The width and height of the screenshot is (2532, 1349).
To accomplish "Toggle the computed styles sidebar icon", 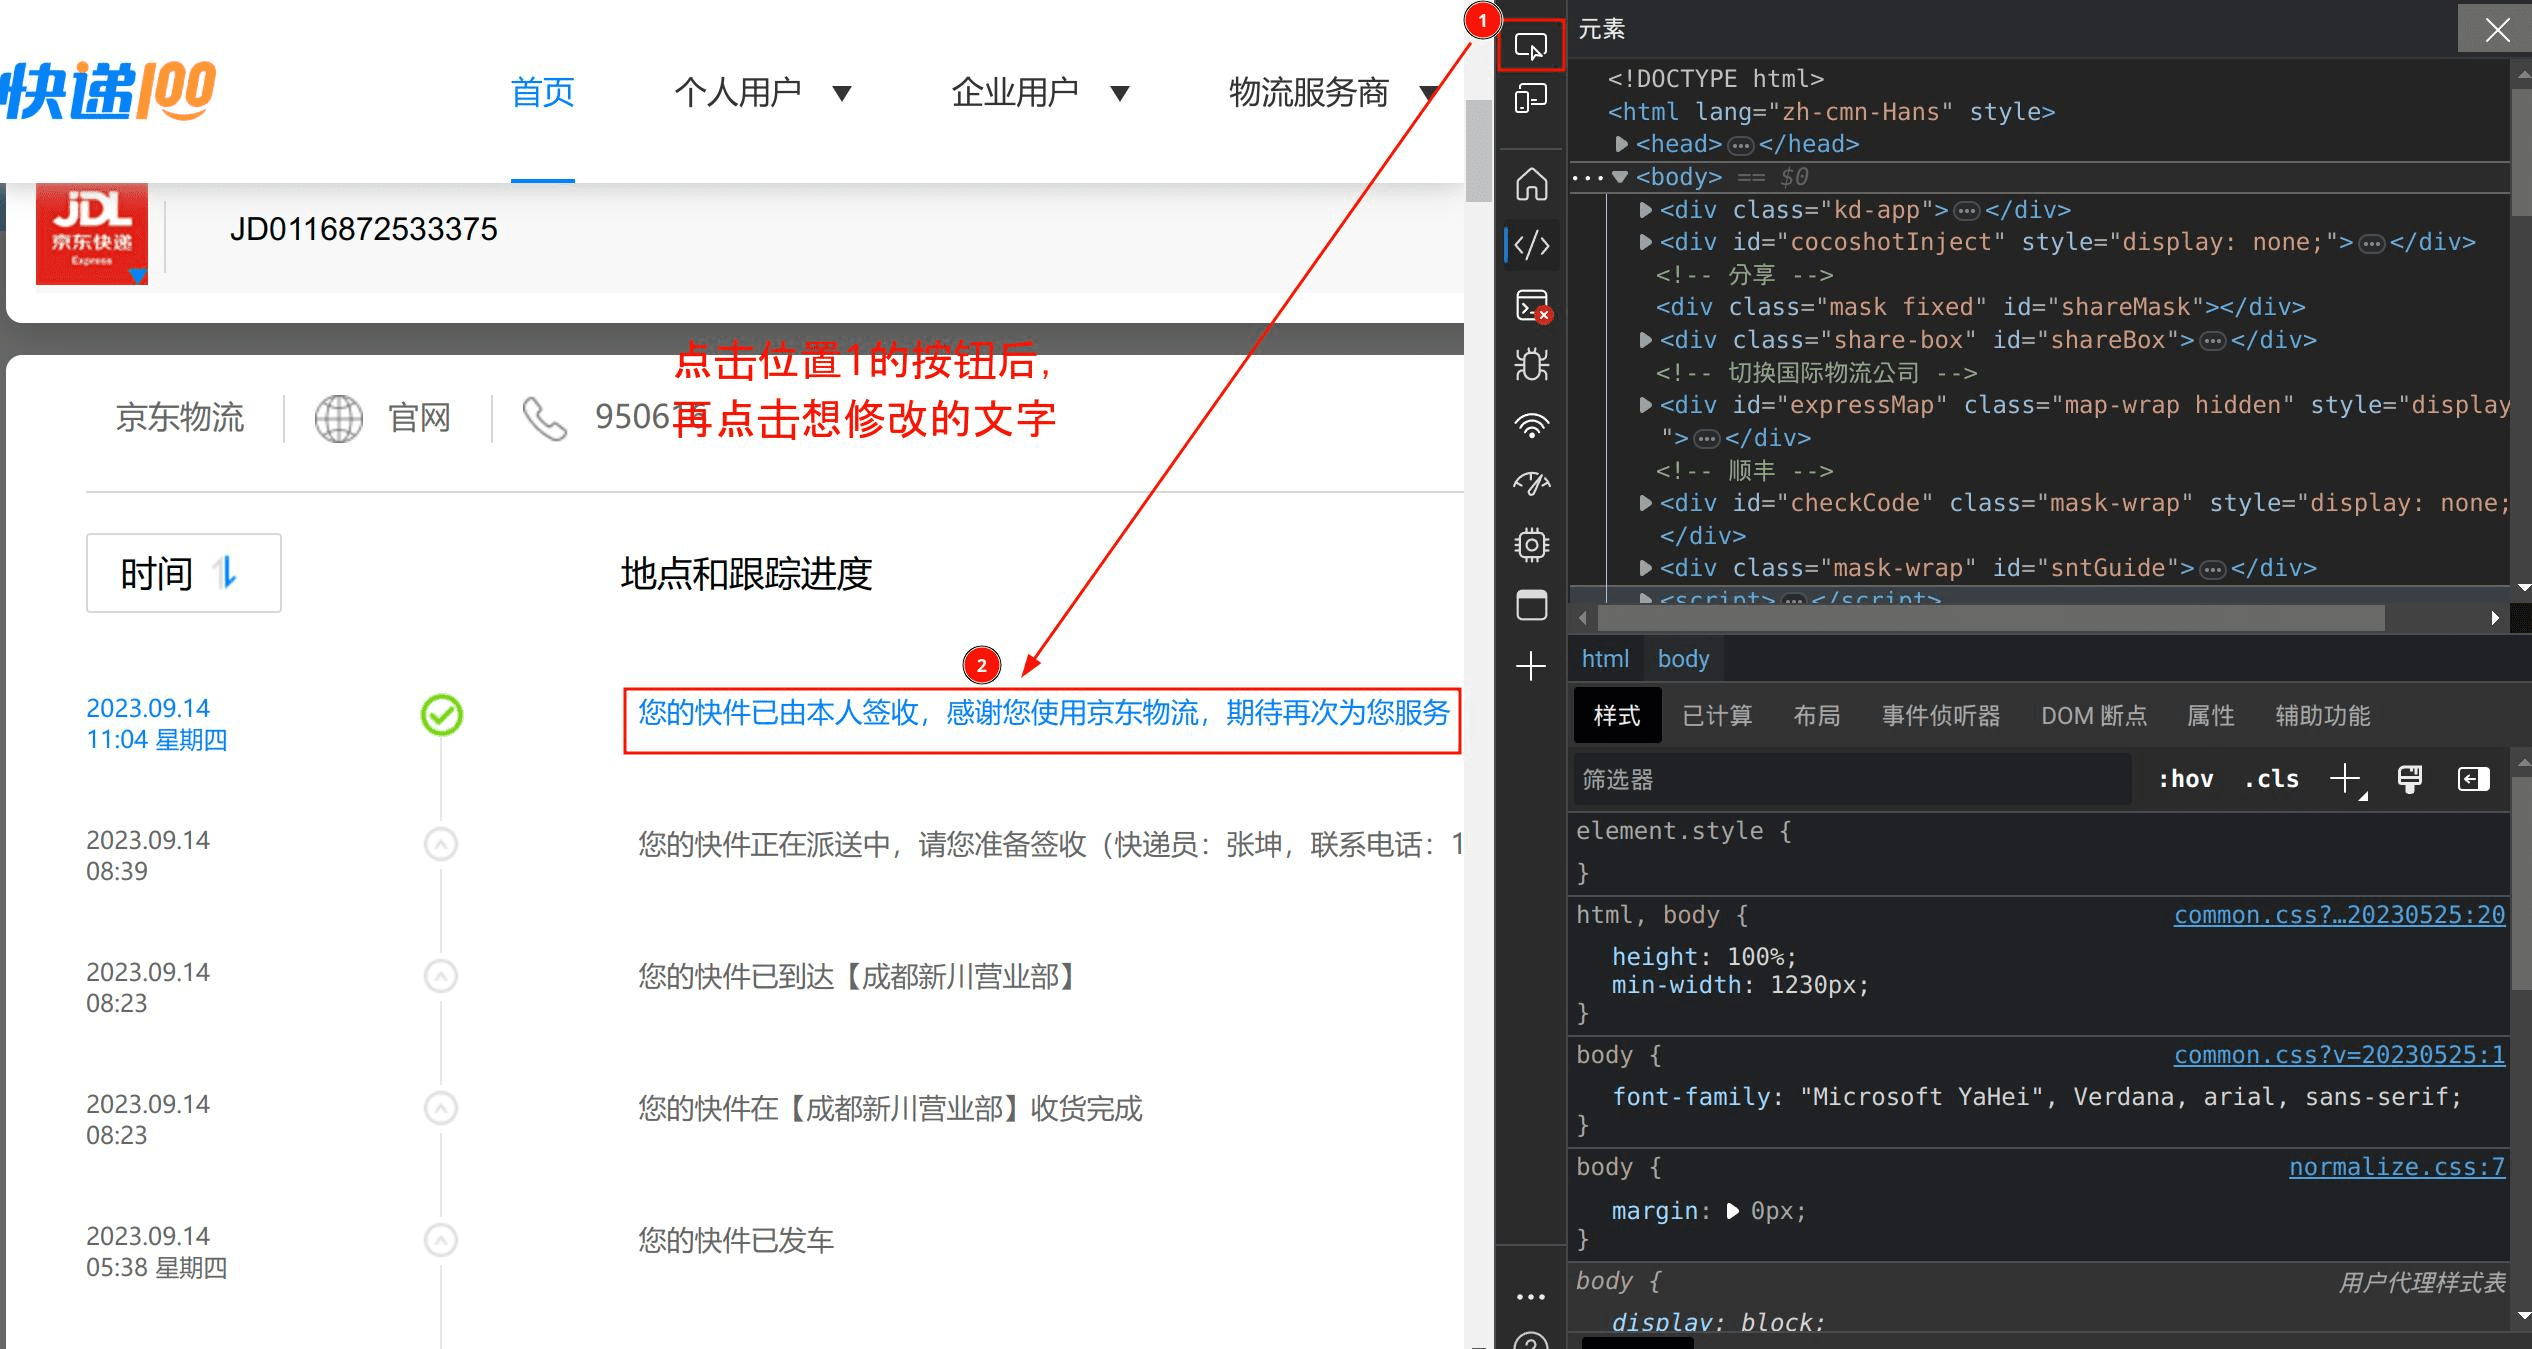I will click(x=2473, y=779).
